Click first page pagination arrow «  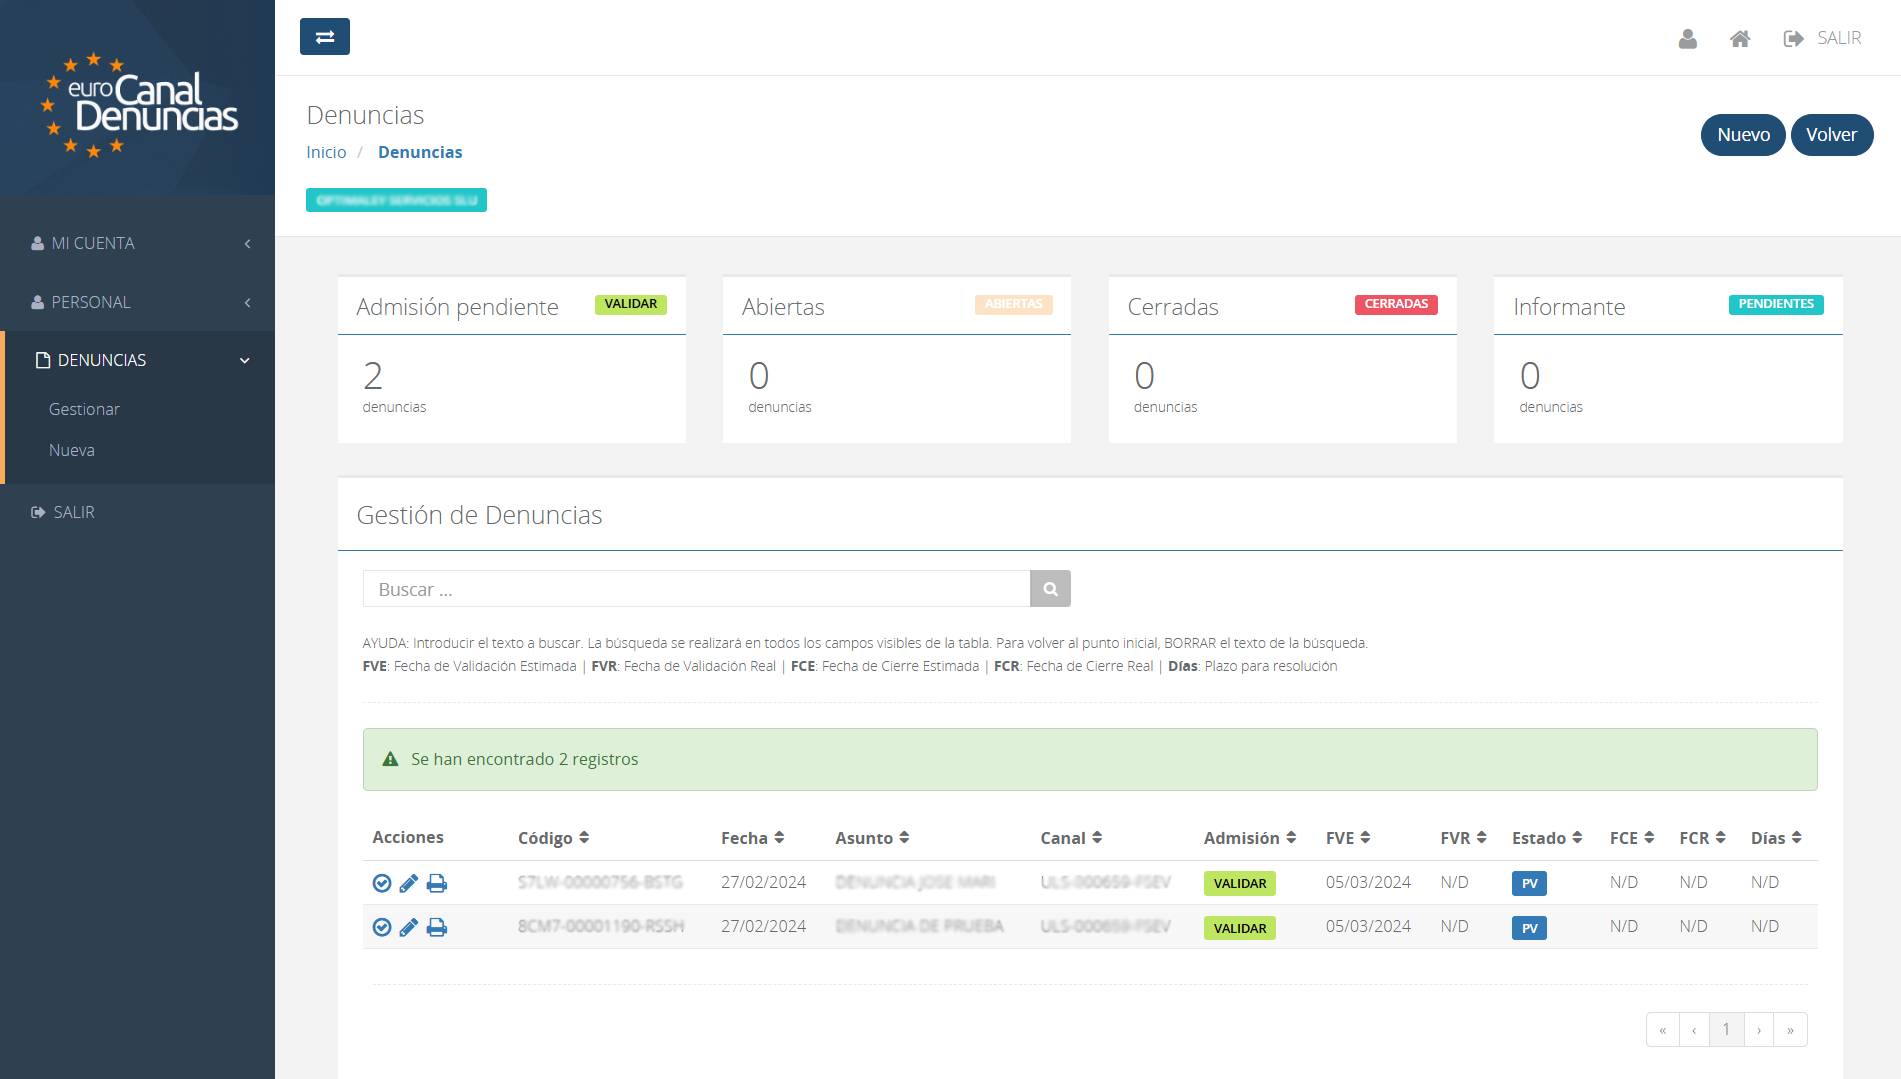tap(1662, 1029)
